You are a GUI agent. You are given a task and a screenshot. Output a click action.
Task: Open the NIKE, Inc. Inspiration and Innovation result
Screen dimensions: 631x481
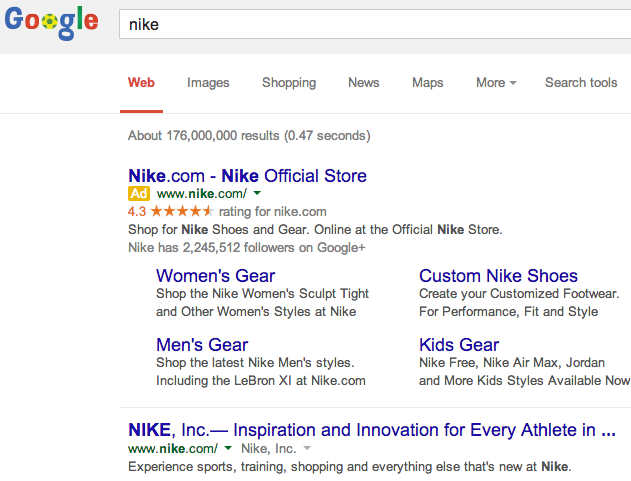[372, 430]
